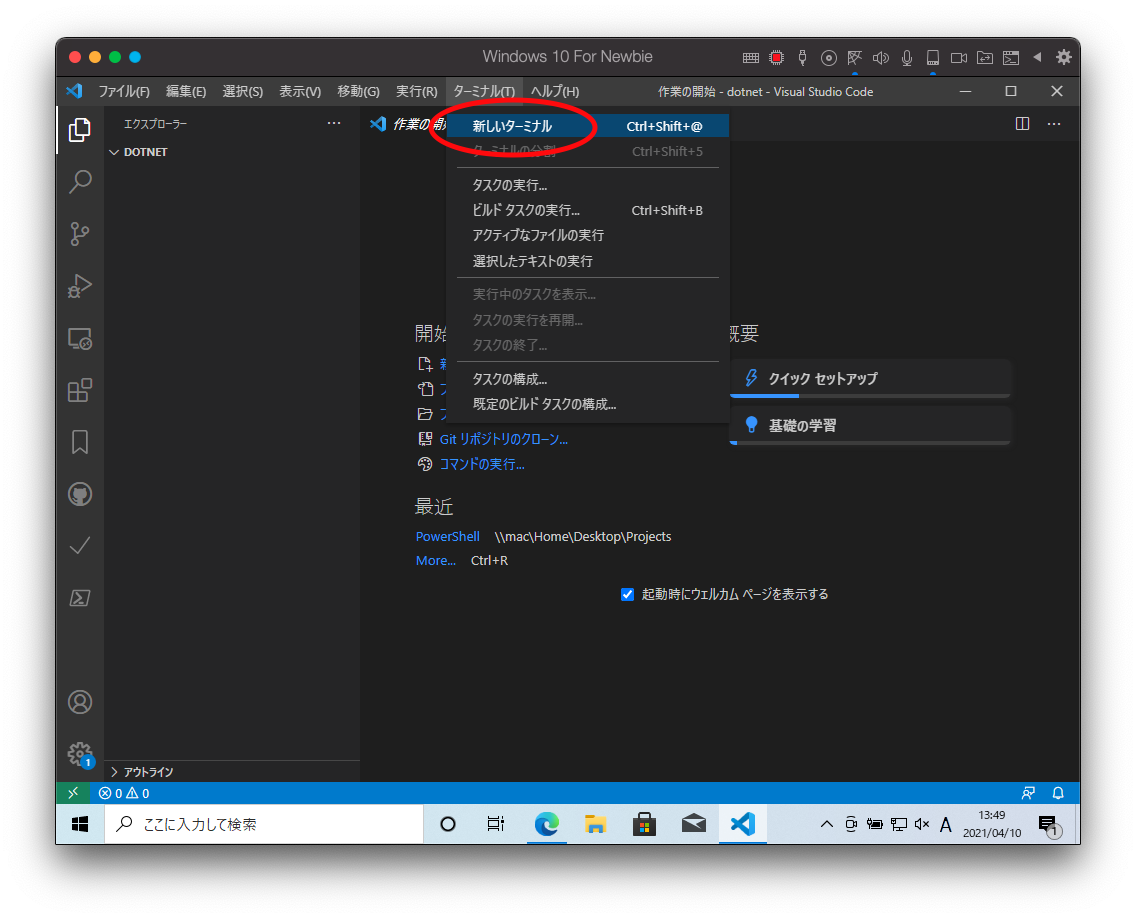
Task: Toggle the IME input mode A indicator
Action: click(945, 825)
